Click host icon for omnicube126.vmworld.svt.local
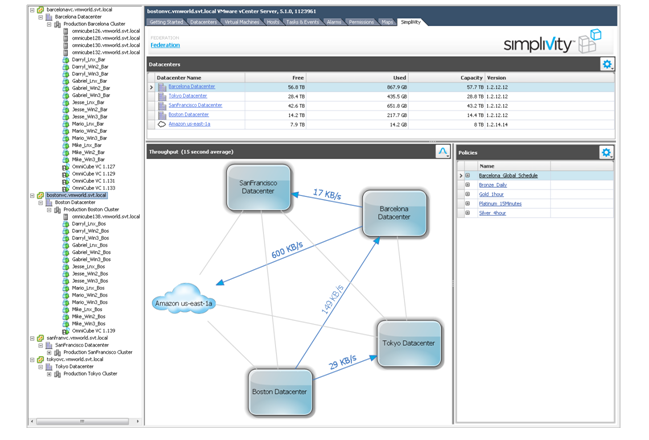 65,31
